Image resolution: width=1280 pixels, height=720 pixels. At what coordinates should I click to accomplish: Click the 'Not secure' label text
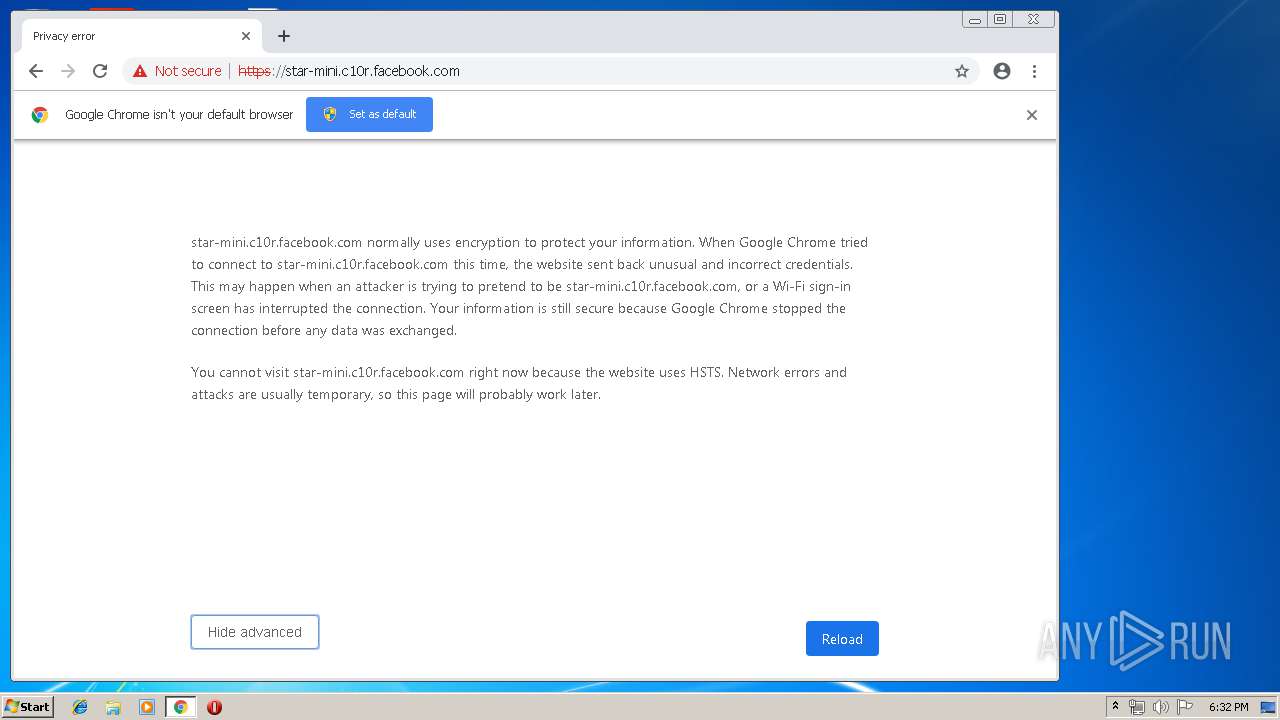click(x=188, y=71)
